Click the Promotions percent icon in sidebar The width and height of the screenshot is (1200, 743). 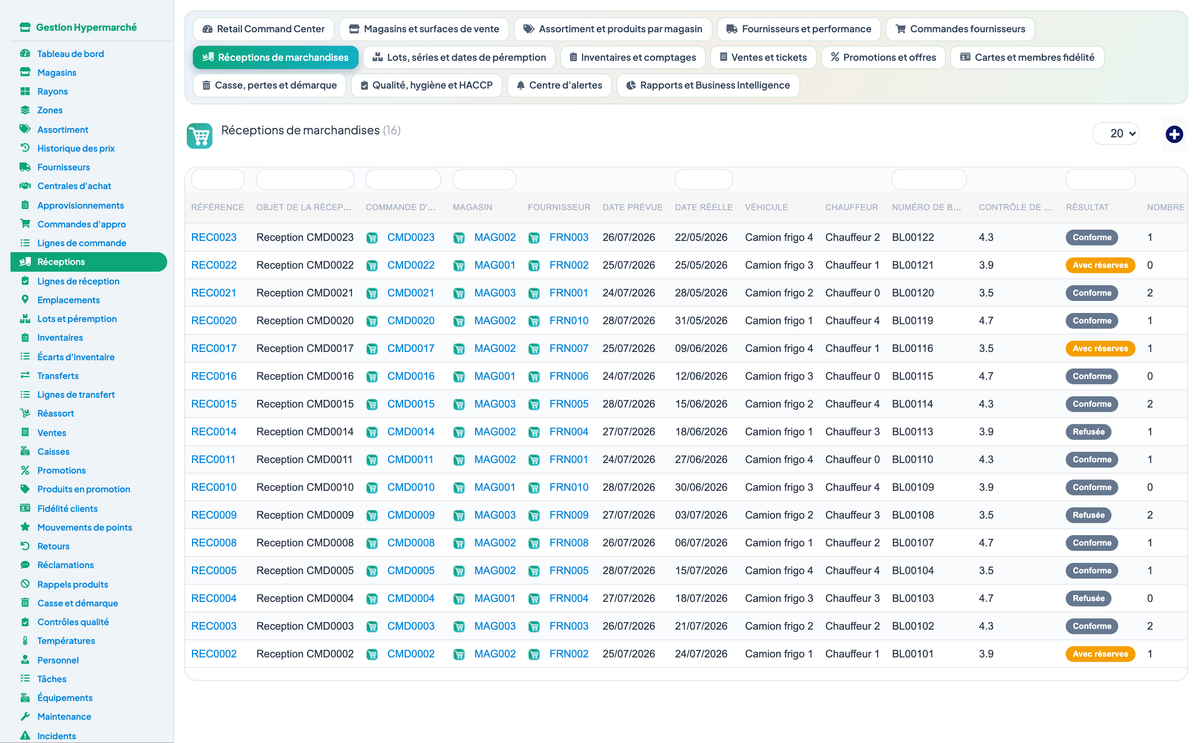[x=25, y=470]
